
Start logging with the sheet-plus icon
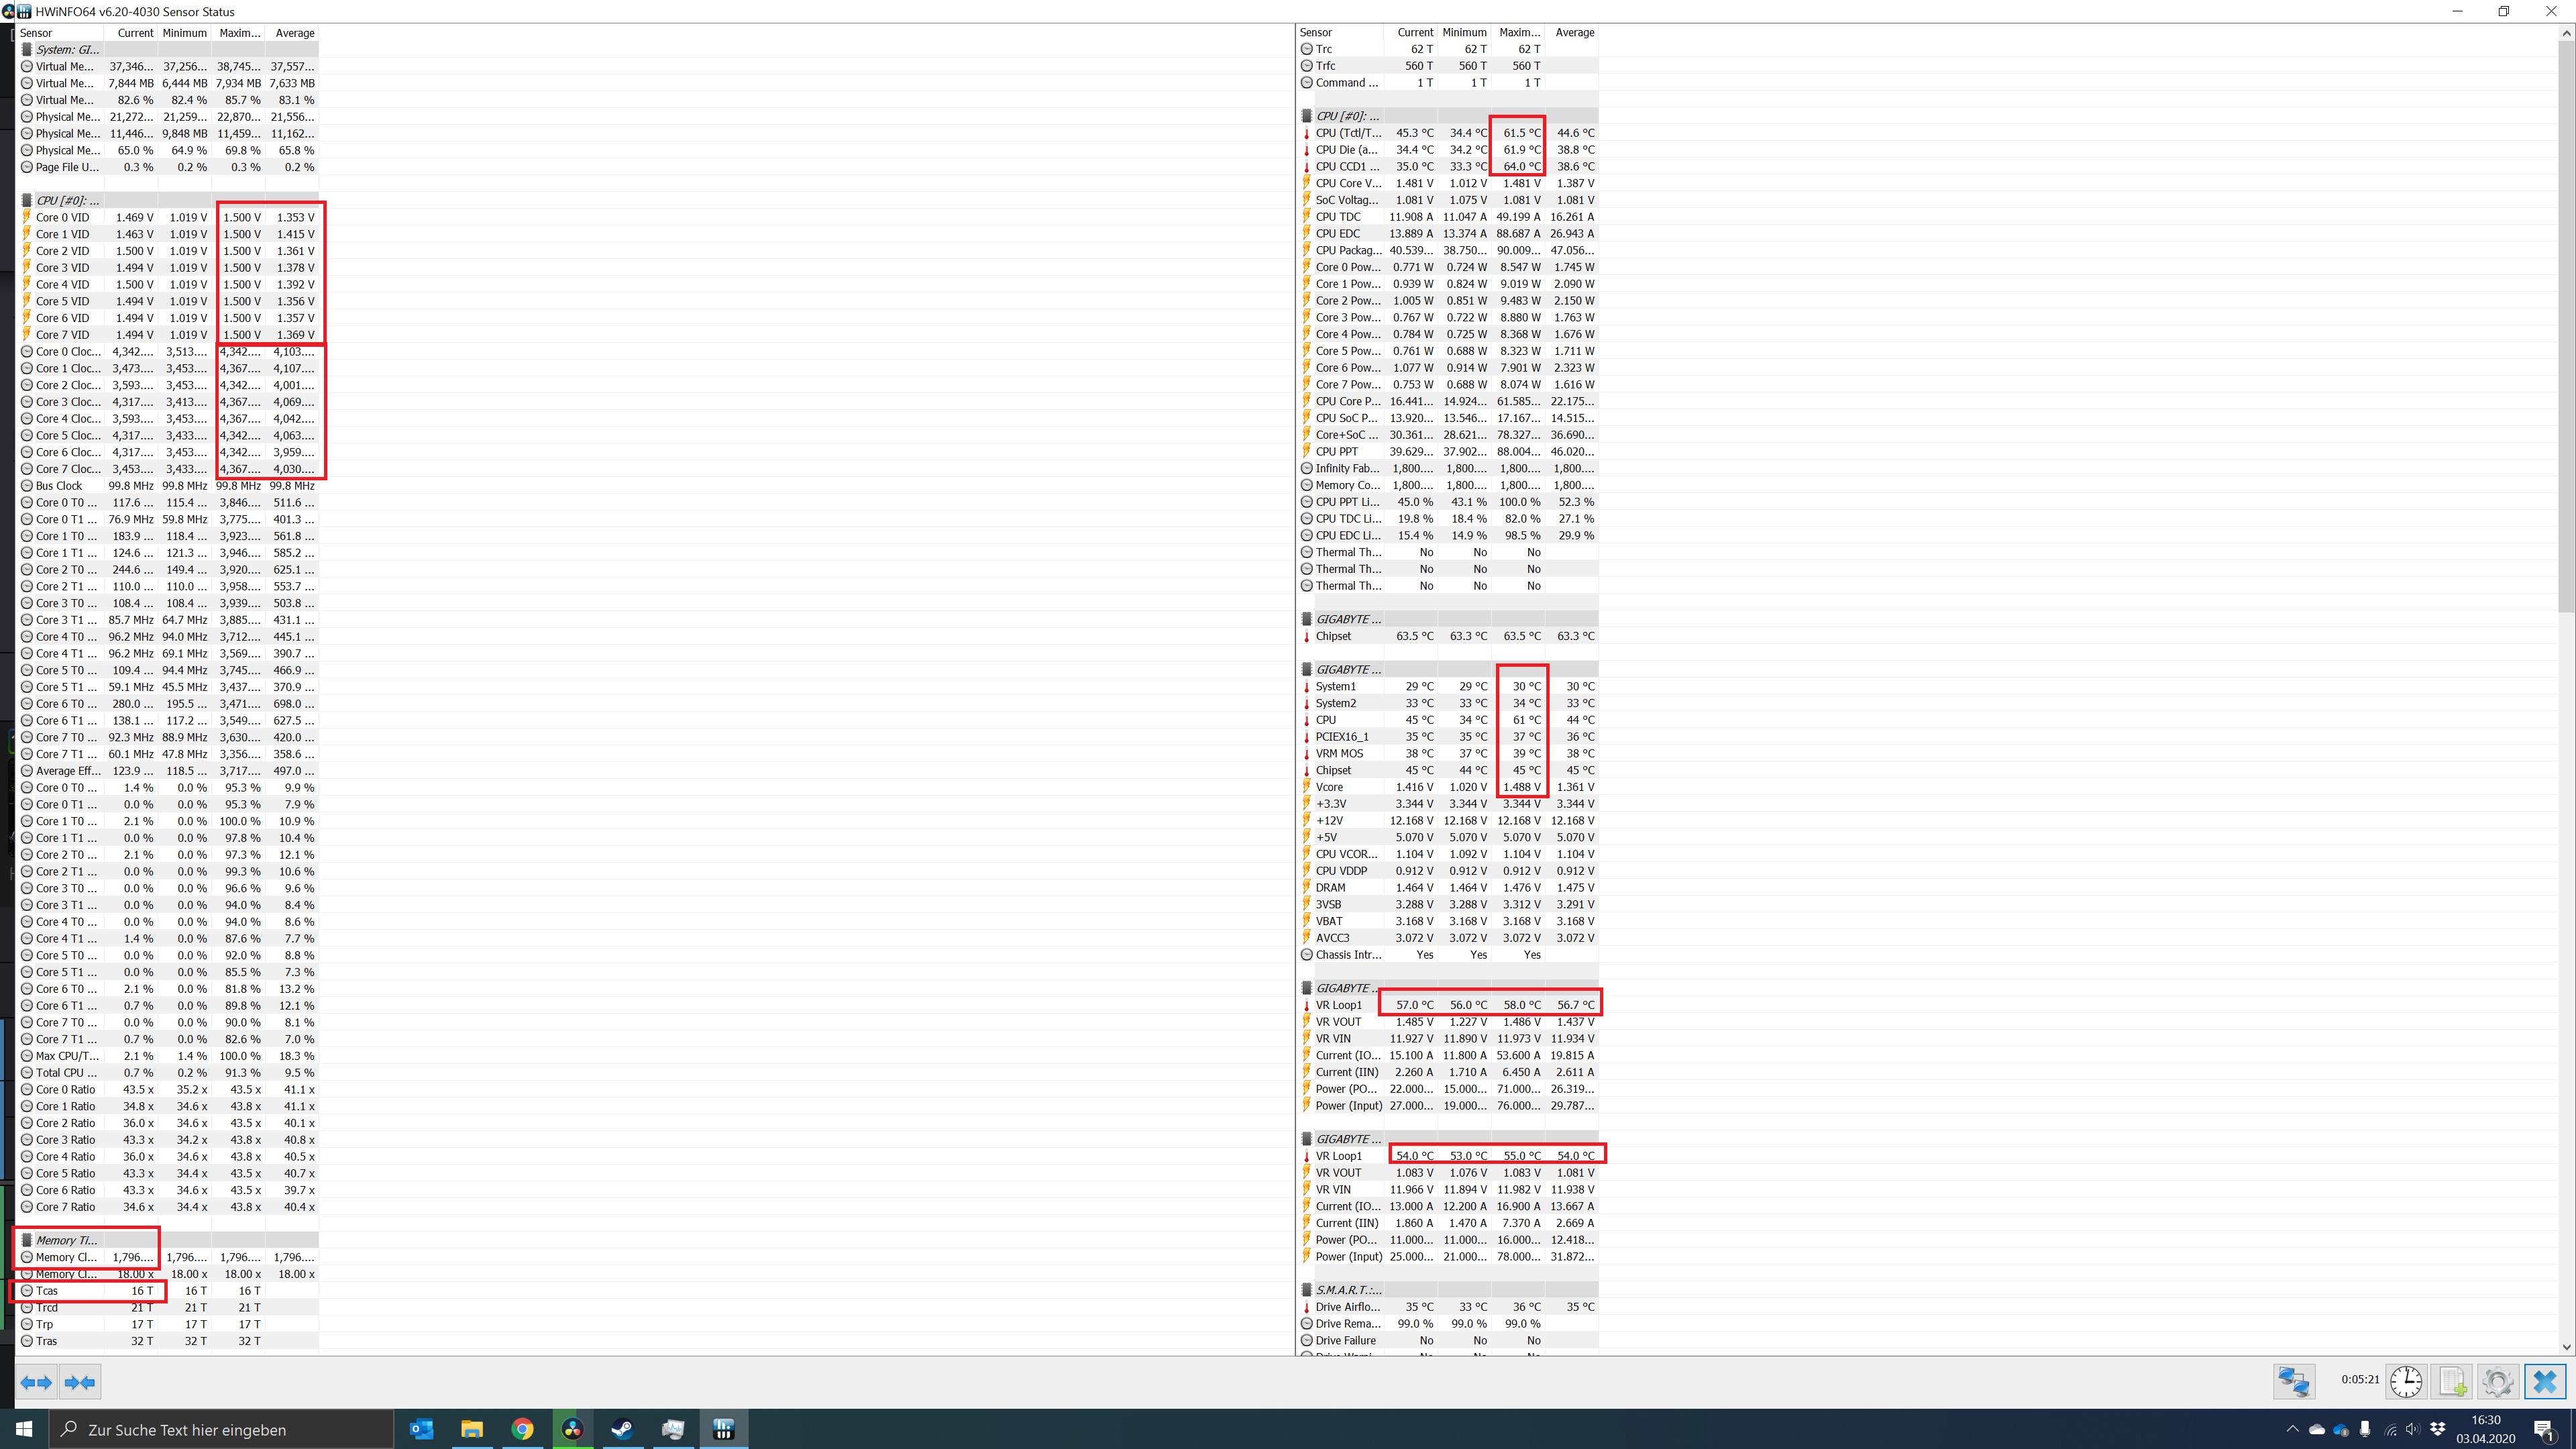[x=2452, y=1381]
